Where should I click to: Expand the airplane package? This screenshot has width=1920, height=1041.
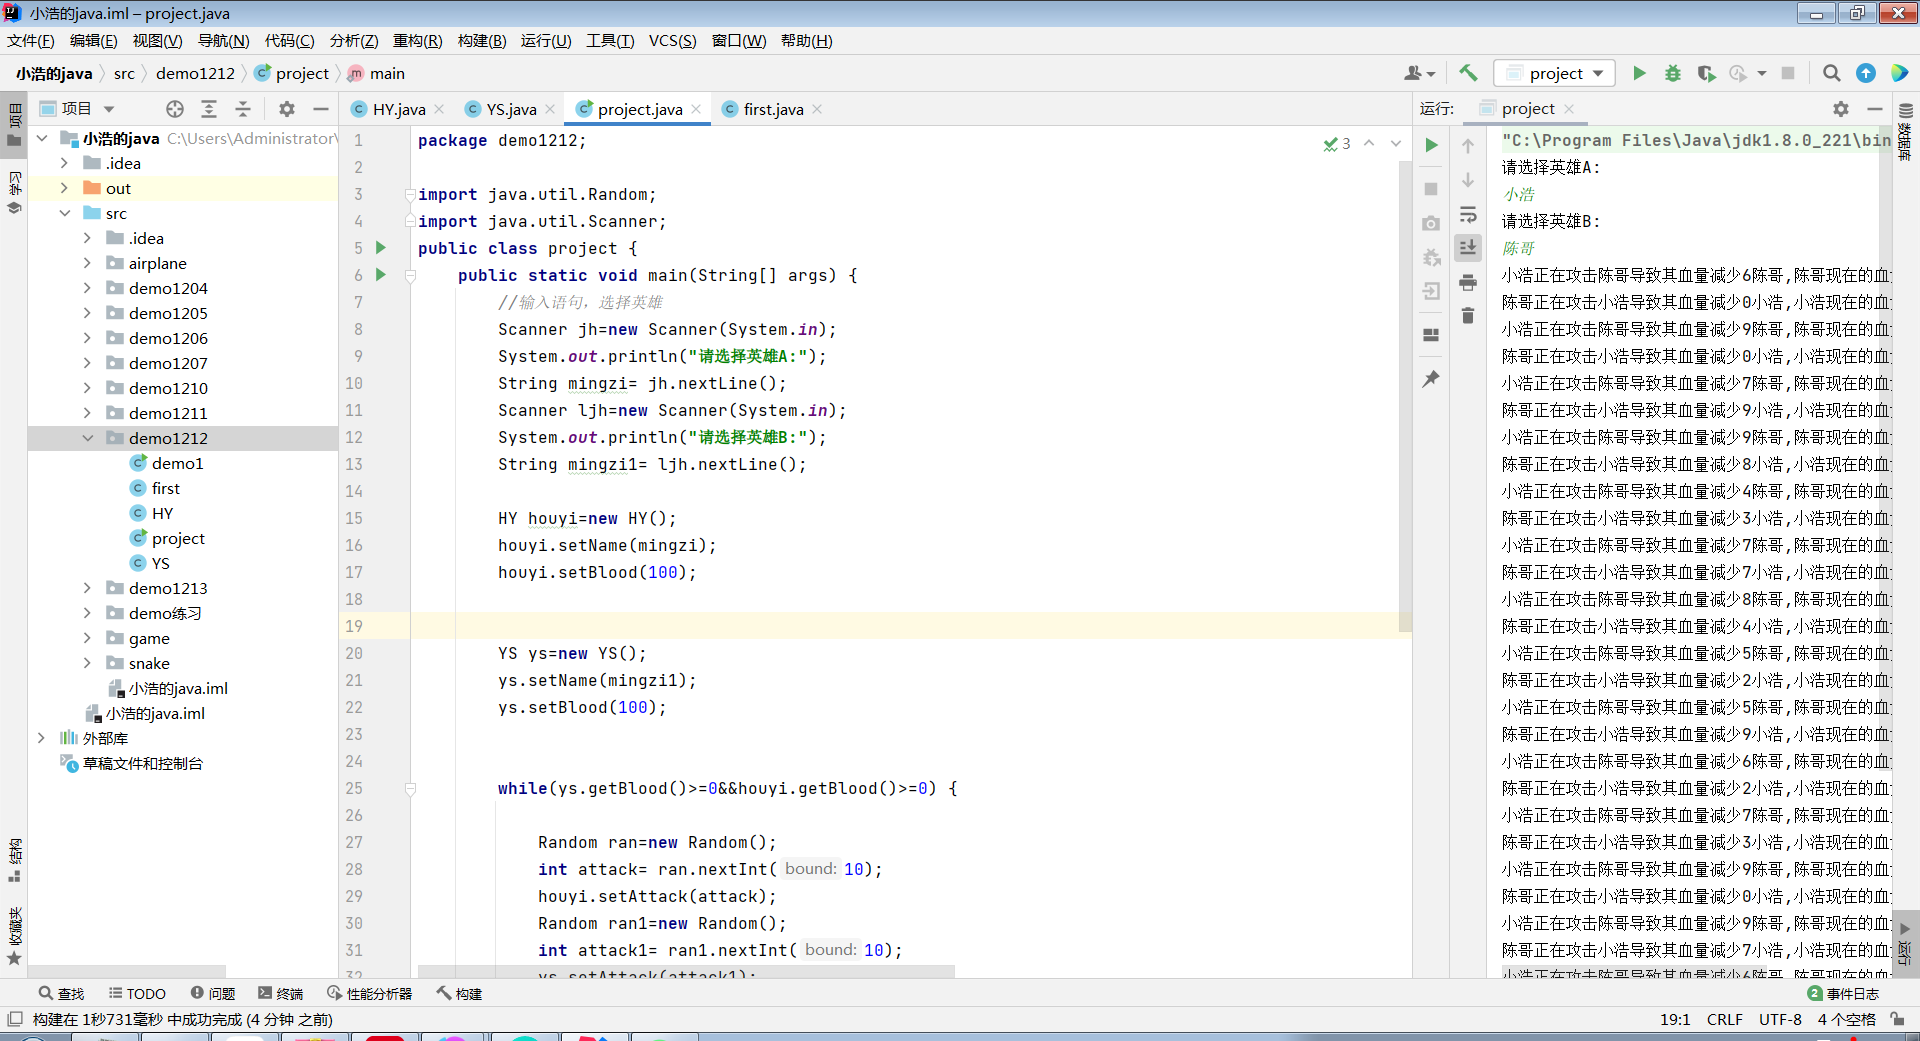pos(87,263)
